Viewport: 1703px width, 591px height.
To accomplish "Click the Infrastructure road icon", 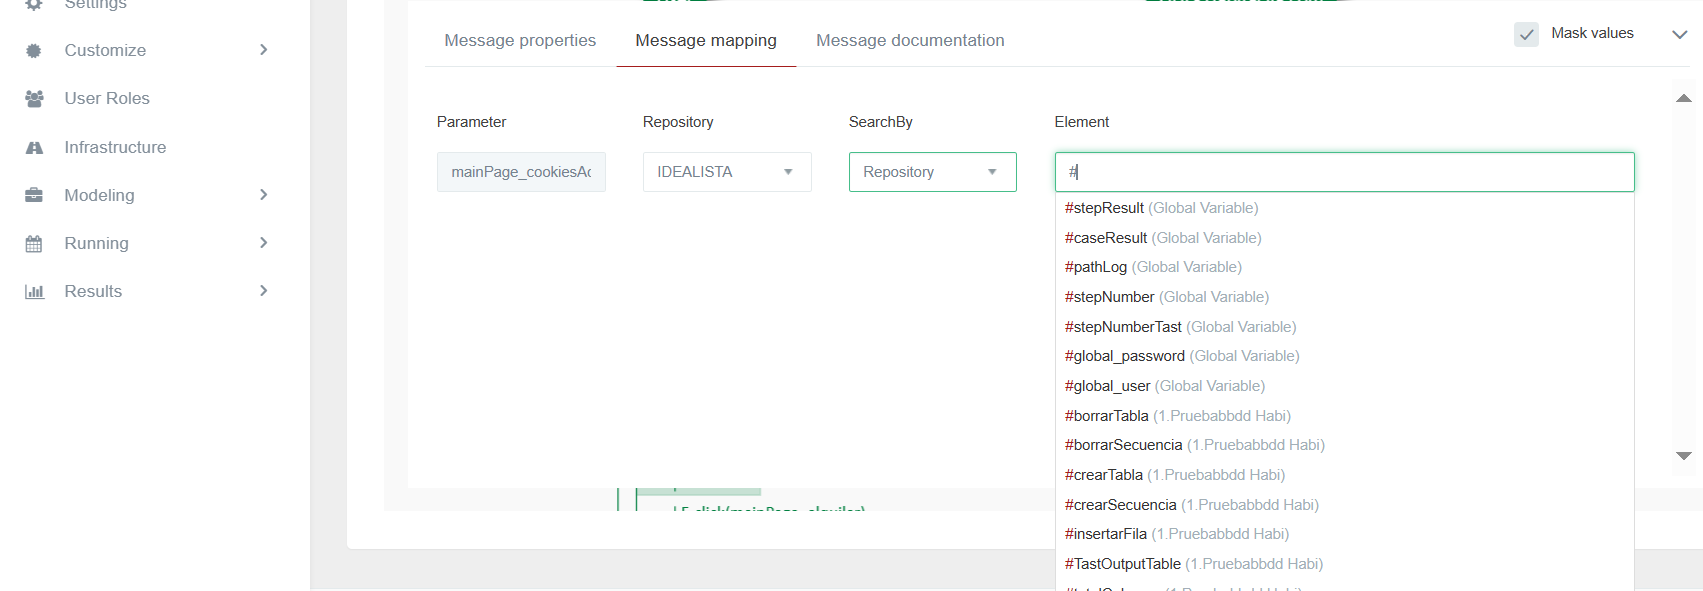I will point(34,148).
